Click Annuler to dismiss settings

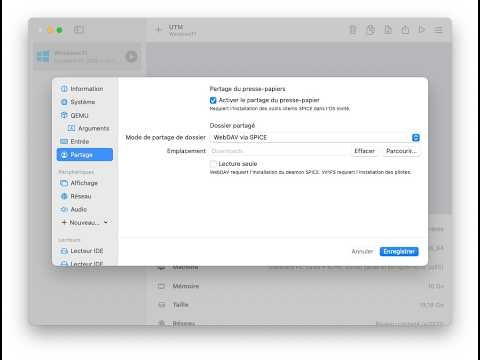[362, 251]
